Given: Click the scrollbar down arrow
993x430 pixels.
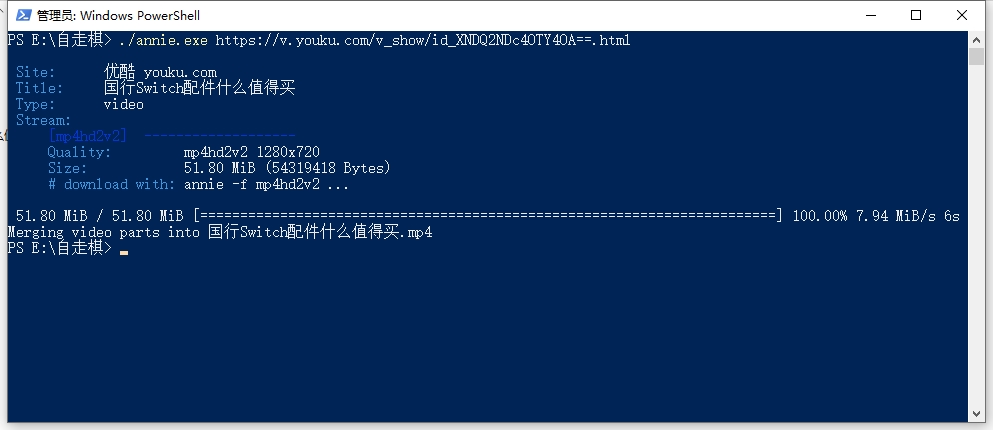Looking at the screenshot, I should click(x=978, y=414).
